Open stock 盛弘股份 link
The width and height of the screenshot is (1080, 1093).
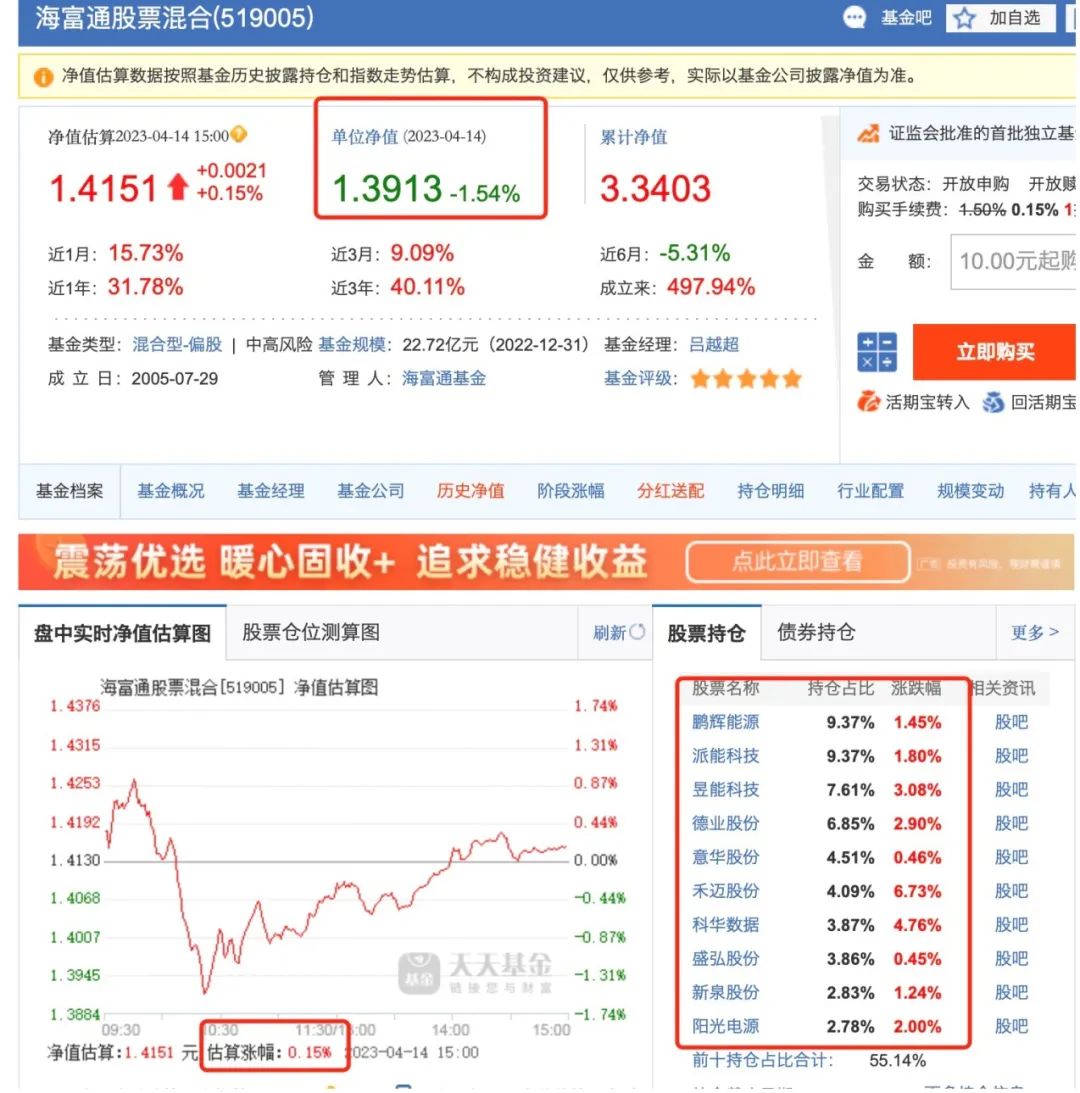pyautogui.click(x=725, y=958)
